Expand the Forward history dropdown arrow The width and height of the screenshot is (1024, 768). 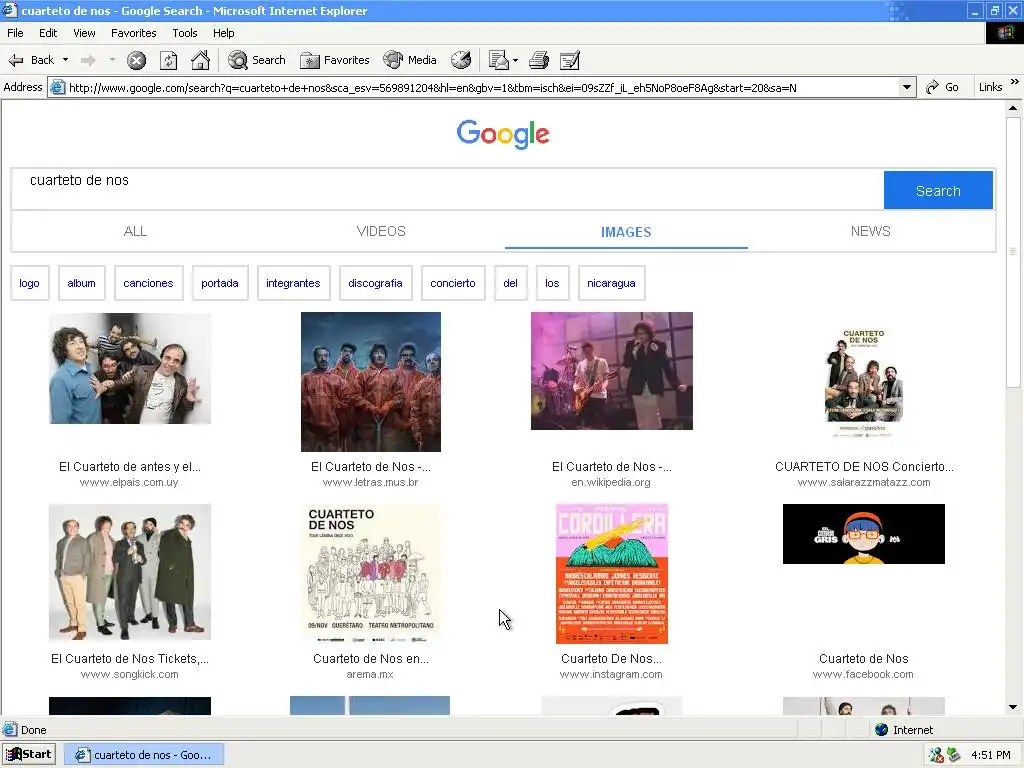click(x=112, y=60)
